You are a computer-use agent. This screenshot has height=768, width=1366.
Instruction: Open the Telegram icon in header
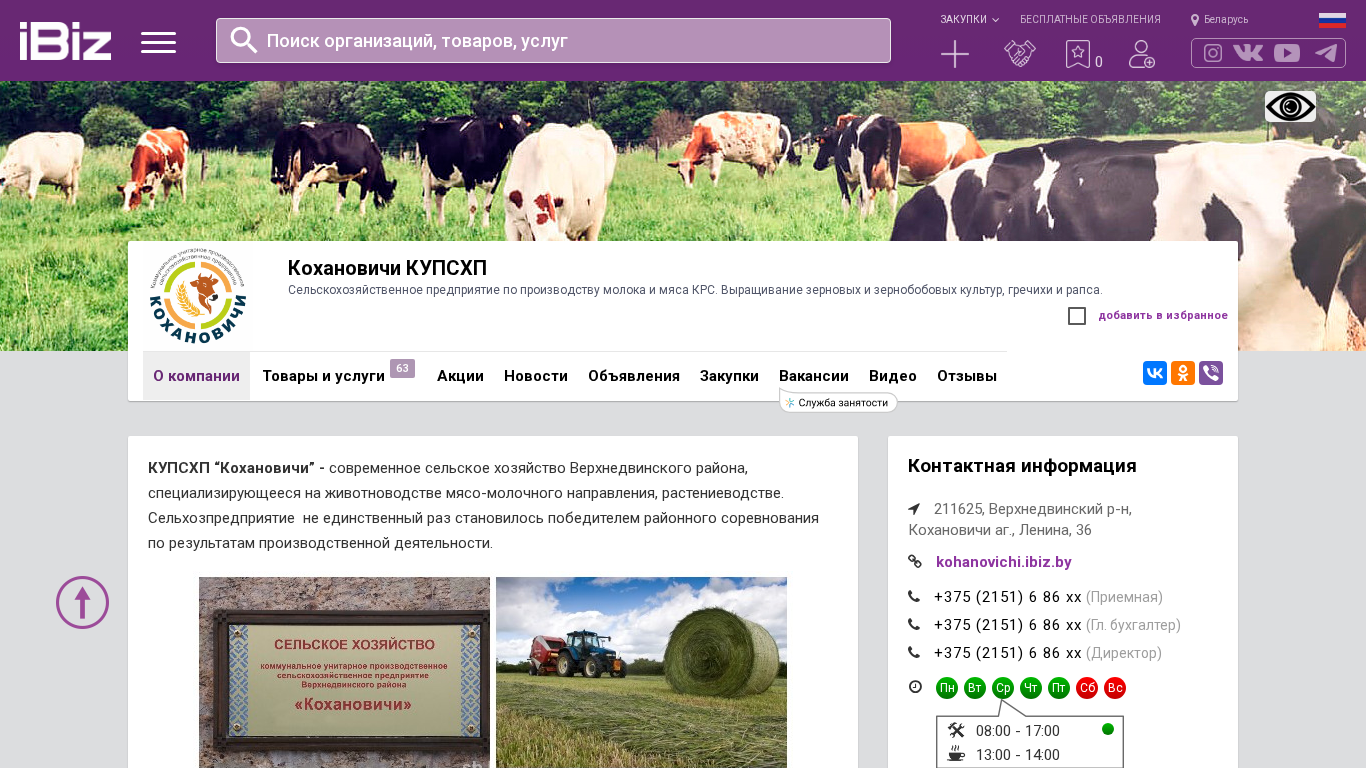[1326, 53]
